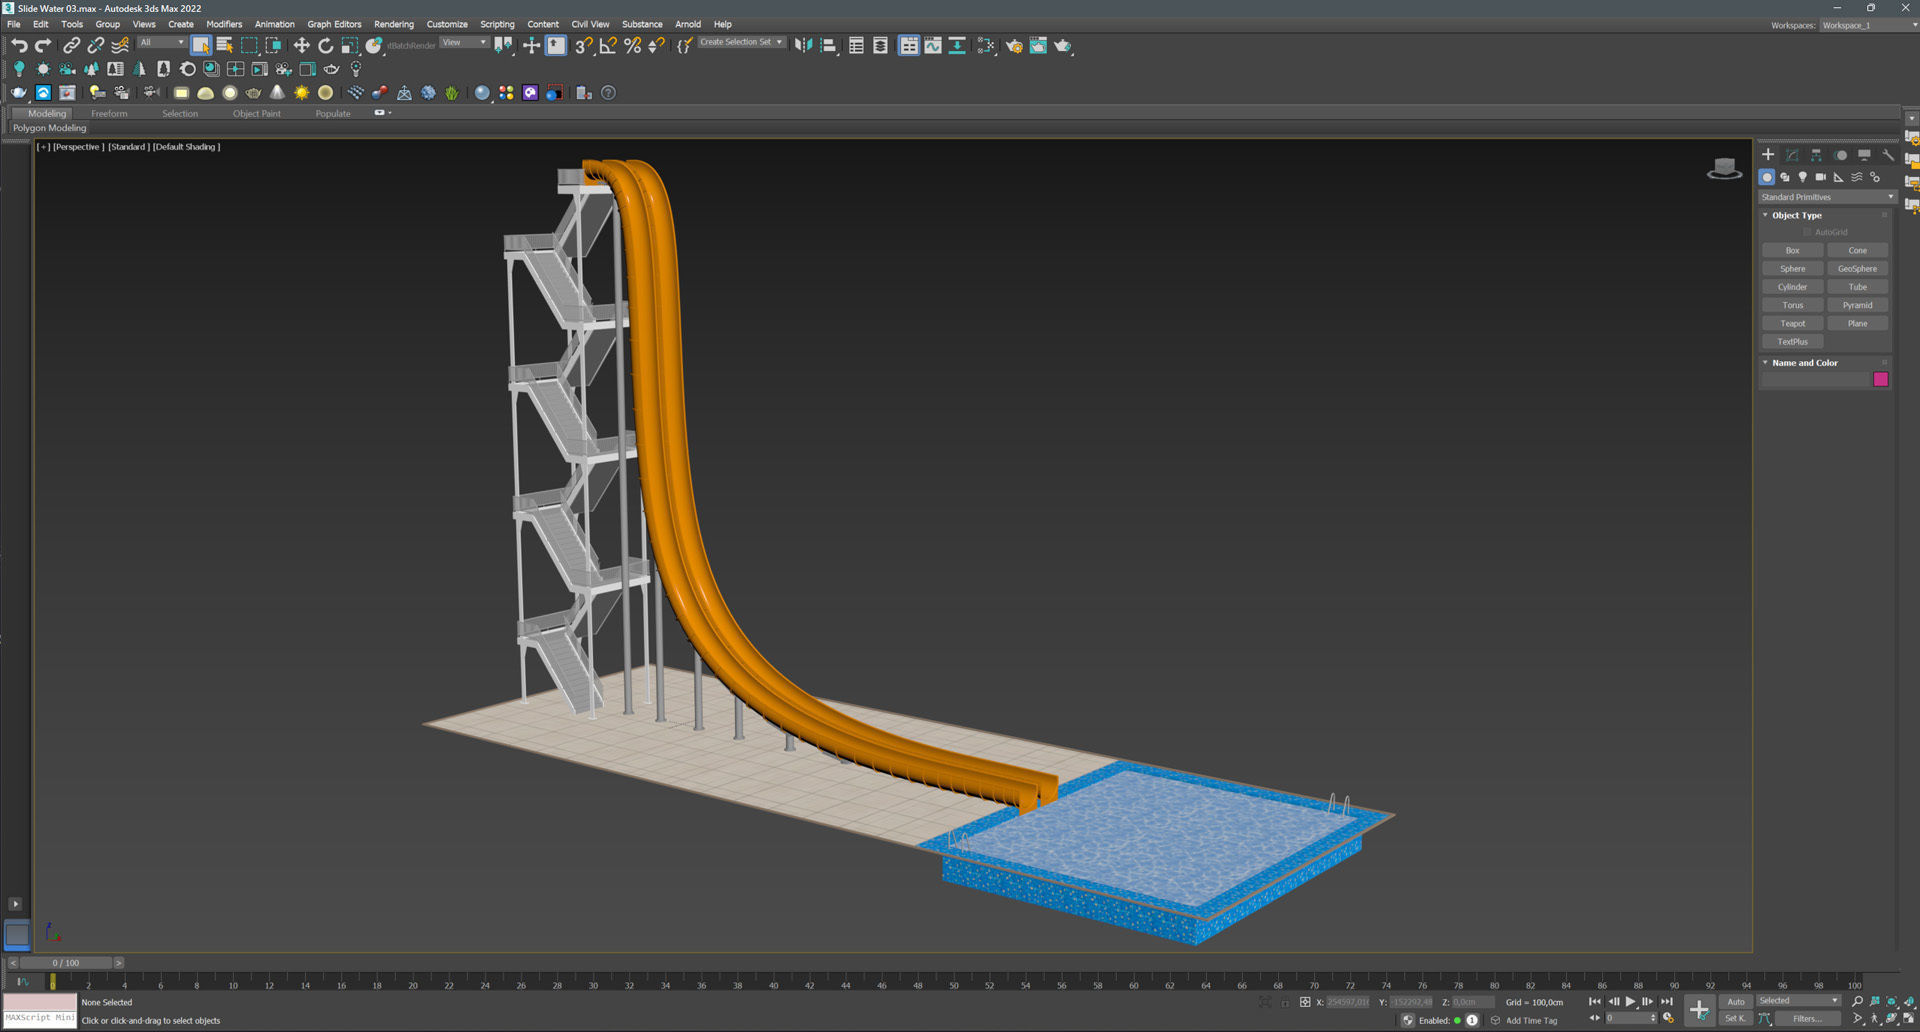1920x1032 pixels.
Task: Open the Hierarchy panel tab icon
Action: (1816, 155)
